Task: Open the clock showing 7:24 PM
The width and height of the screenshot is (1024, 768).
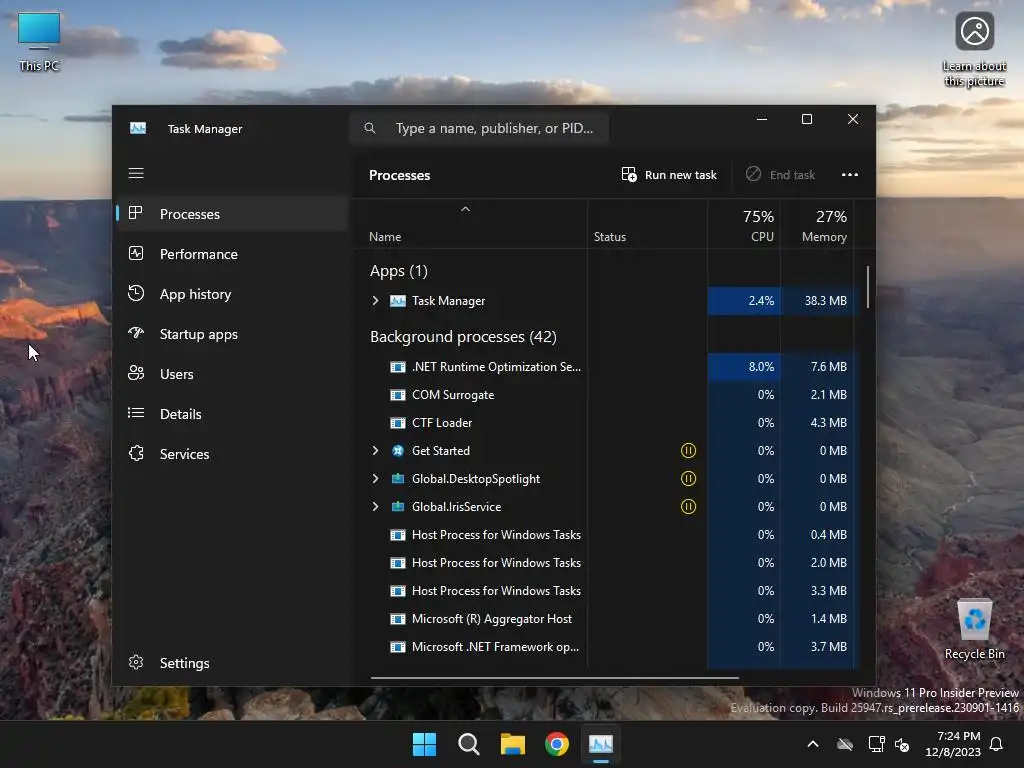Action: tap(953, 744)
